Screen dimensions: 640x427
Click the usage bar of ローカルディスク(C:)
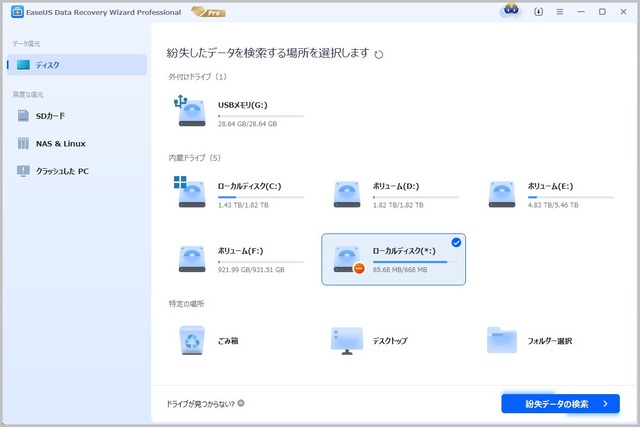[x=261, y=197]
